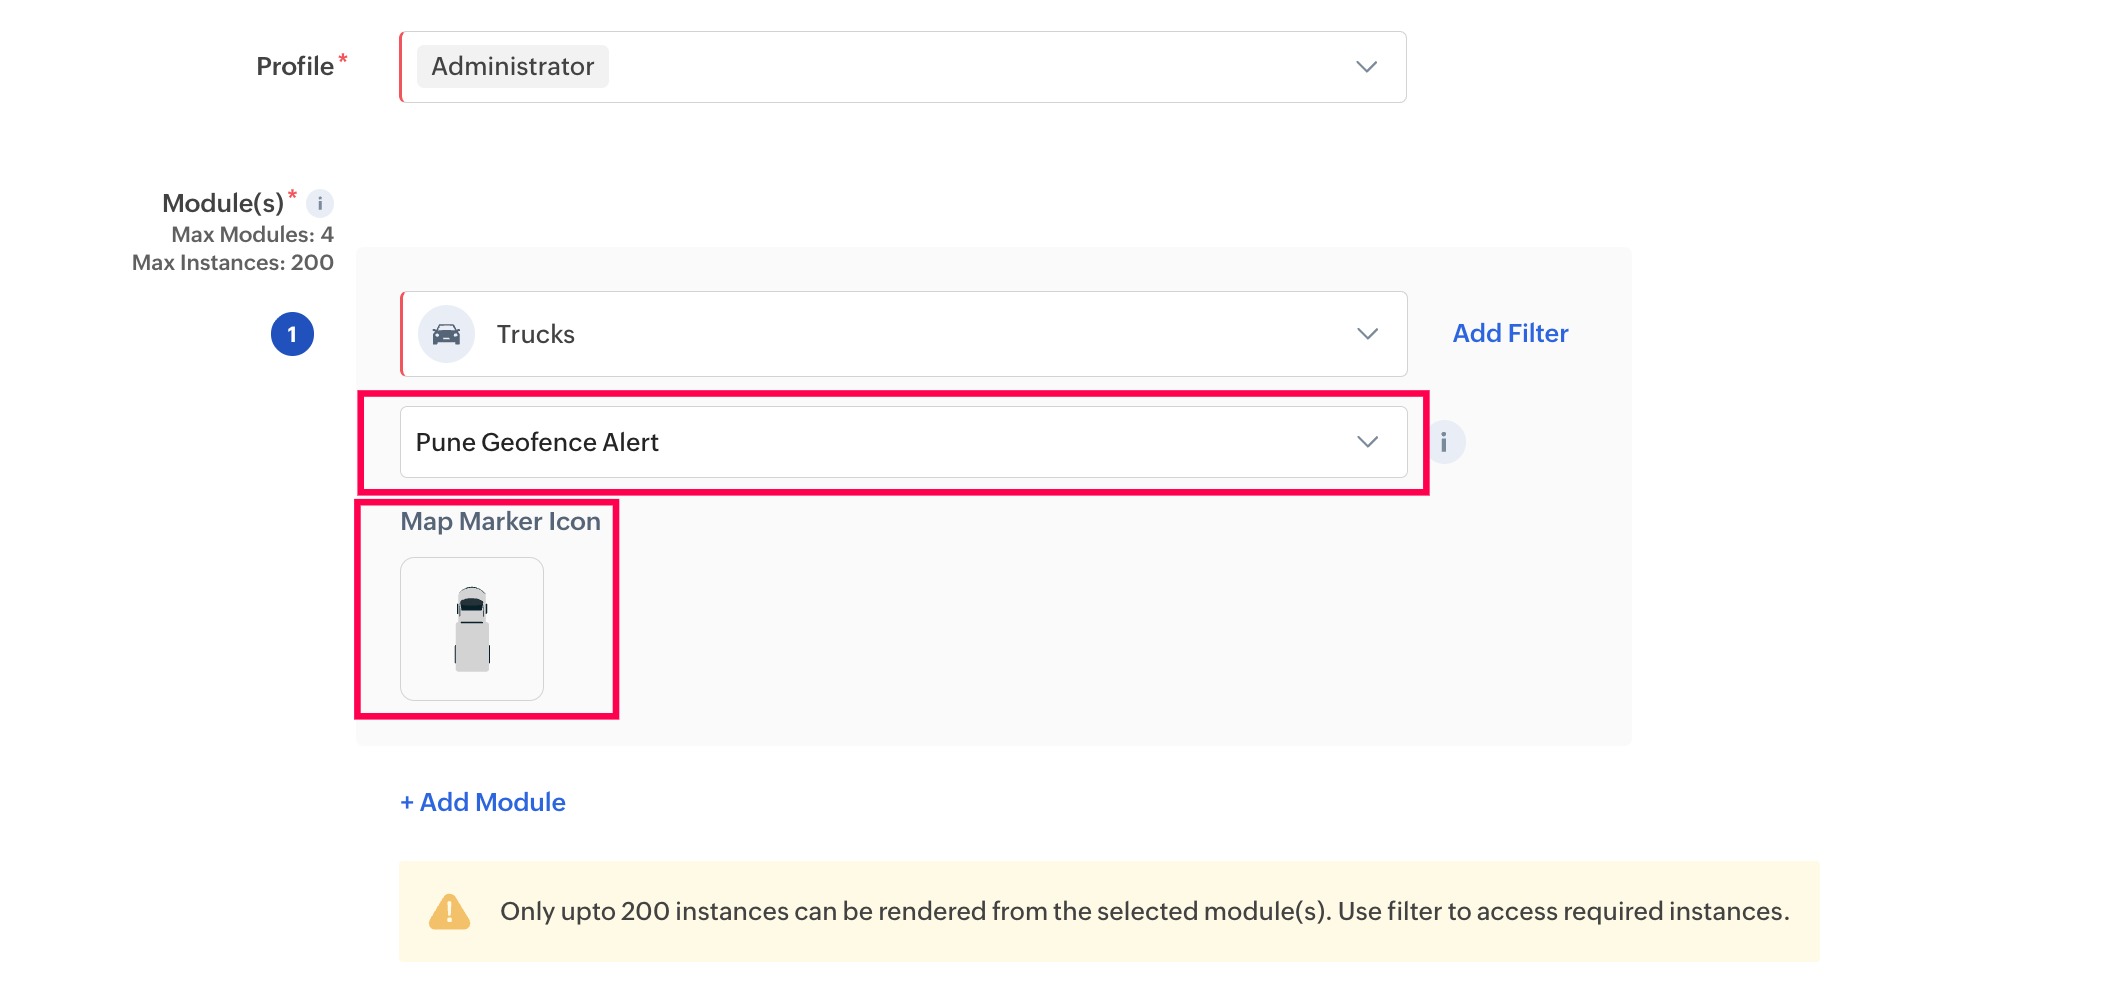This screenshot has width=2128, height=1006.
Task: Click the Map Marker Icon label
Action: pyautogui.click(x=500, y=522)
